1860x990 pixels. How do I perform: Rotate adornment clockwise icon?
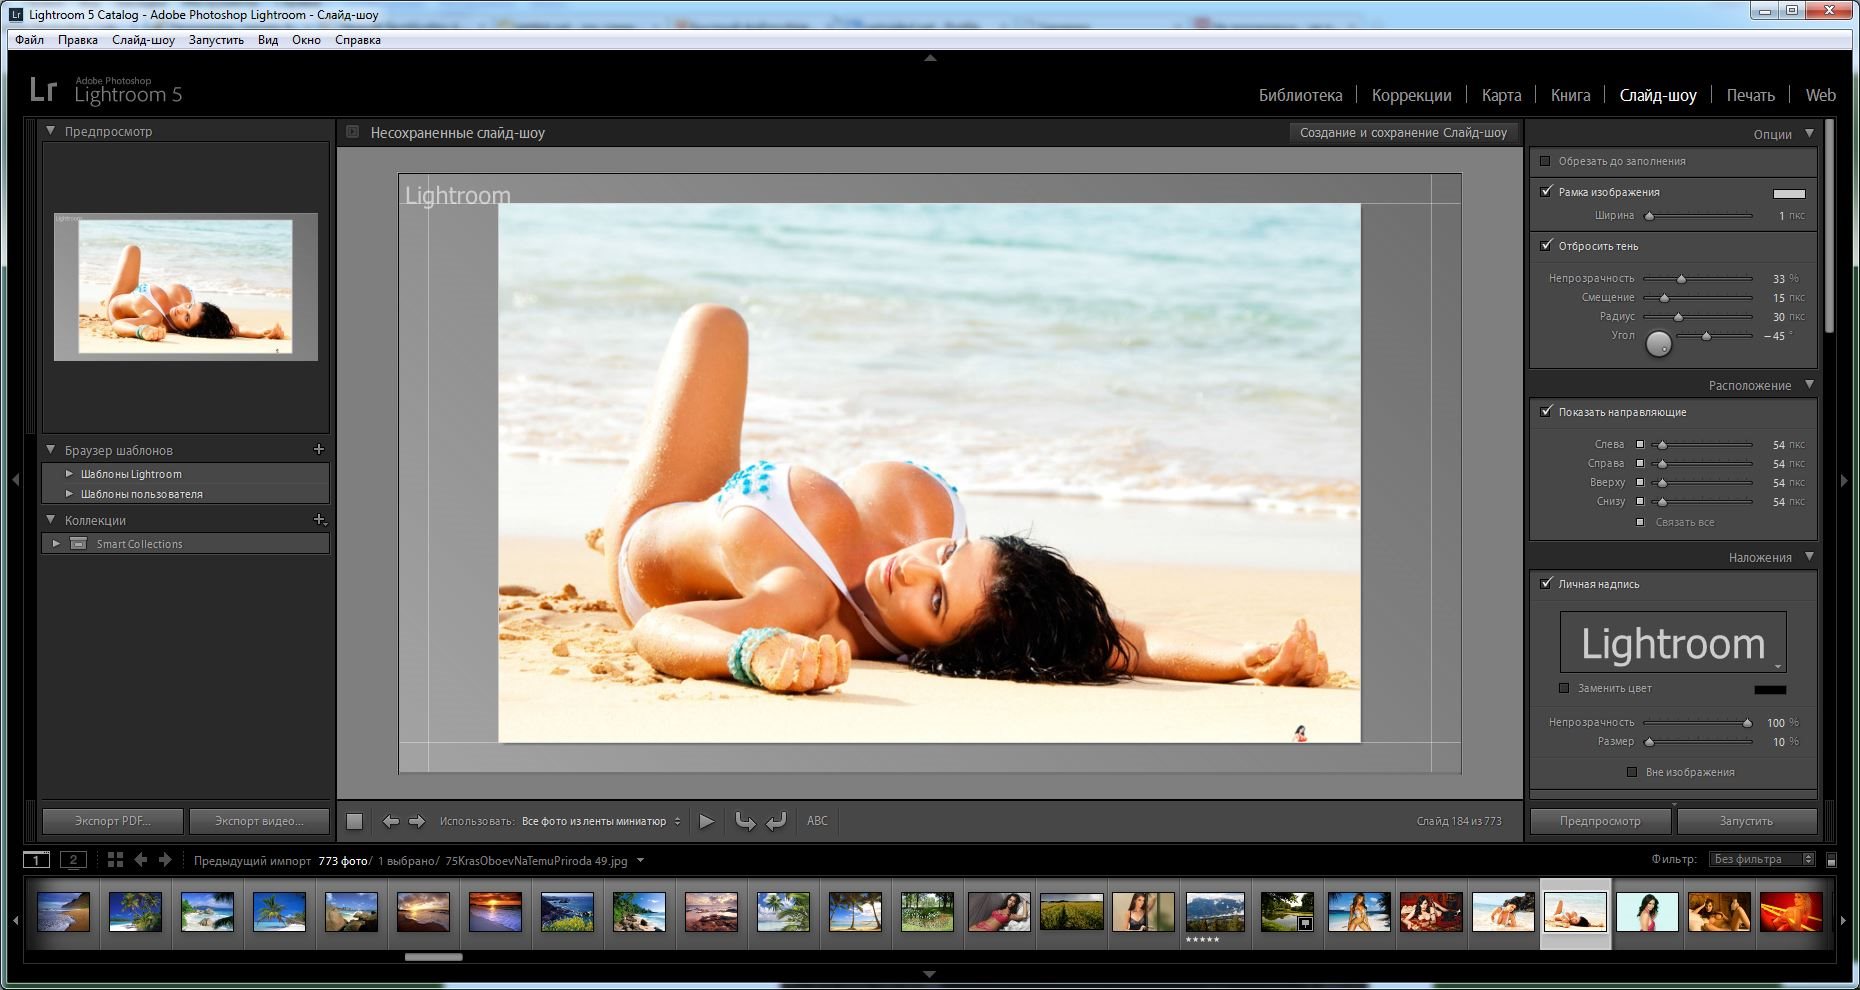776,821
